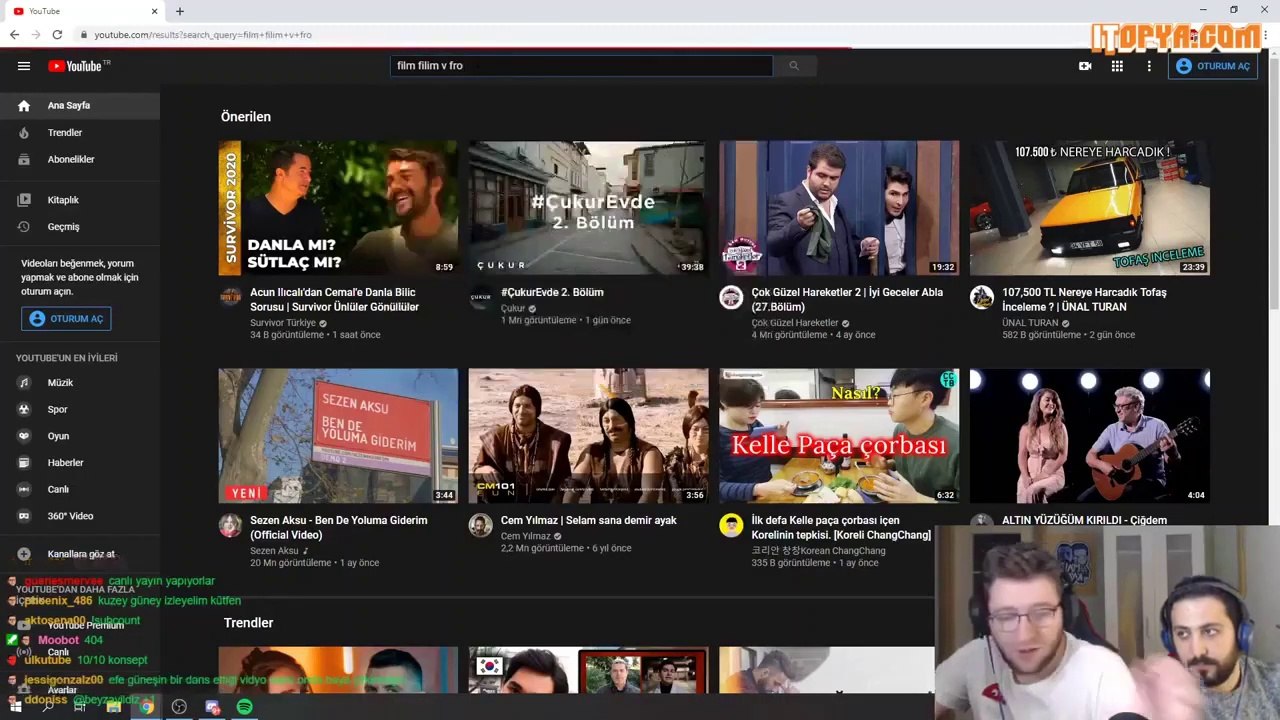1280x720 pixels.
Task: Open the ALTIN YÜZÜĞÜM KIRILDI thumbnail
Action: (1090, 436)
